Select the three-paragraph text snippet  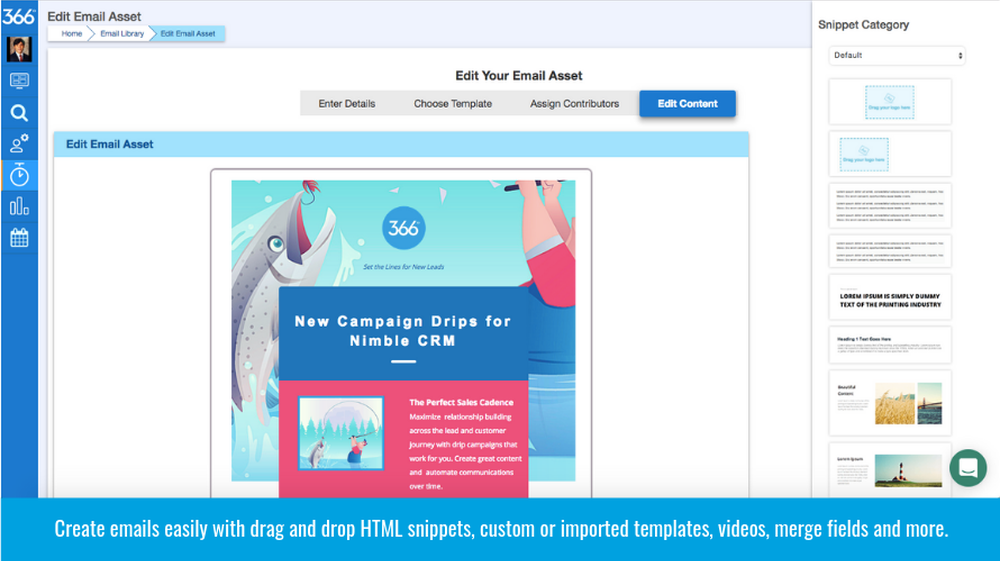tap(890, 205)
